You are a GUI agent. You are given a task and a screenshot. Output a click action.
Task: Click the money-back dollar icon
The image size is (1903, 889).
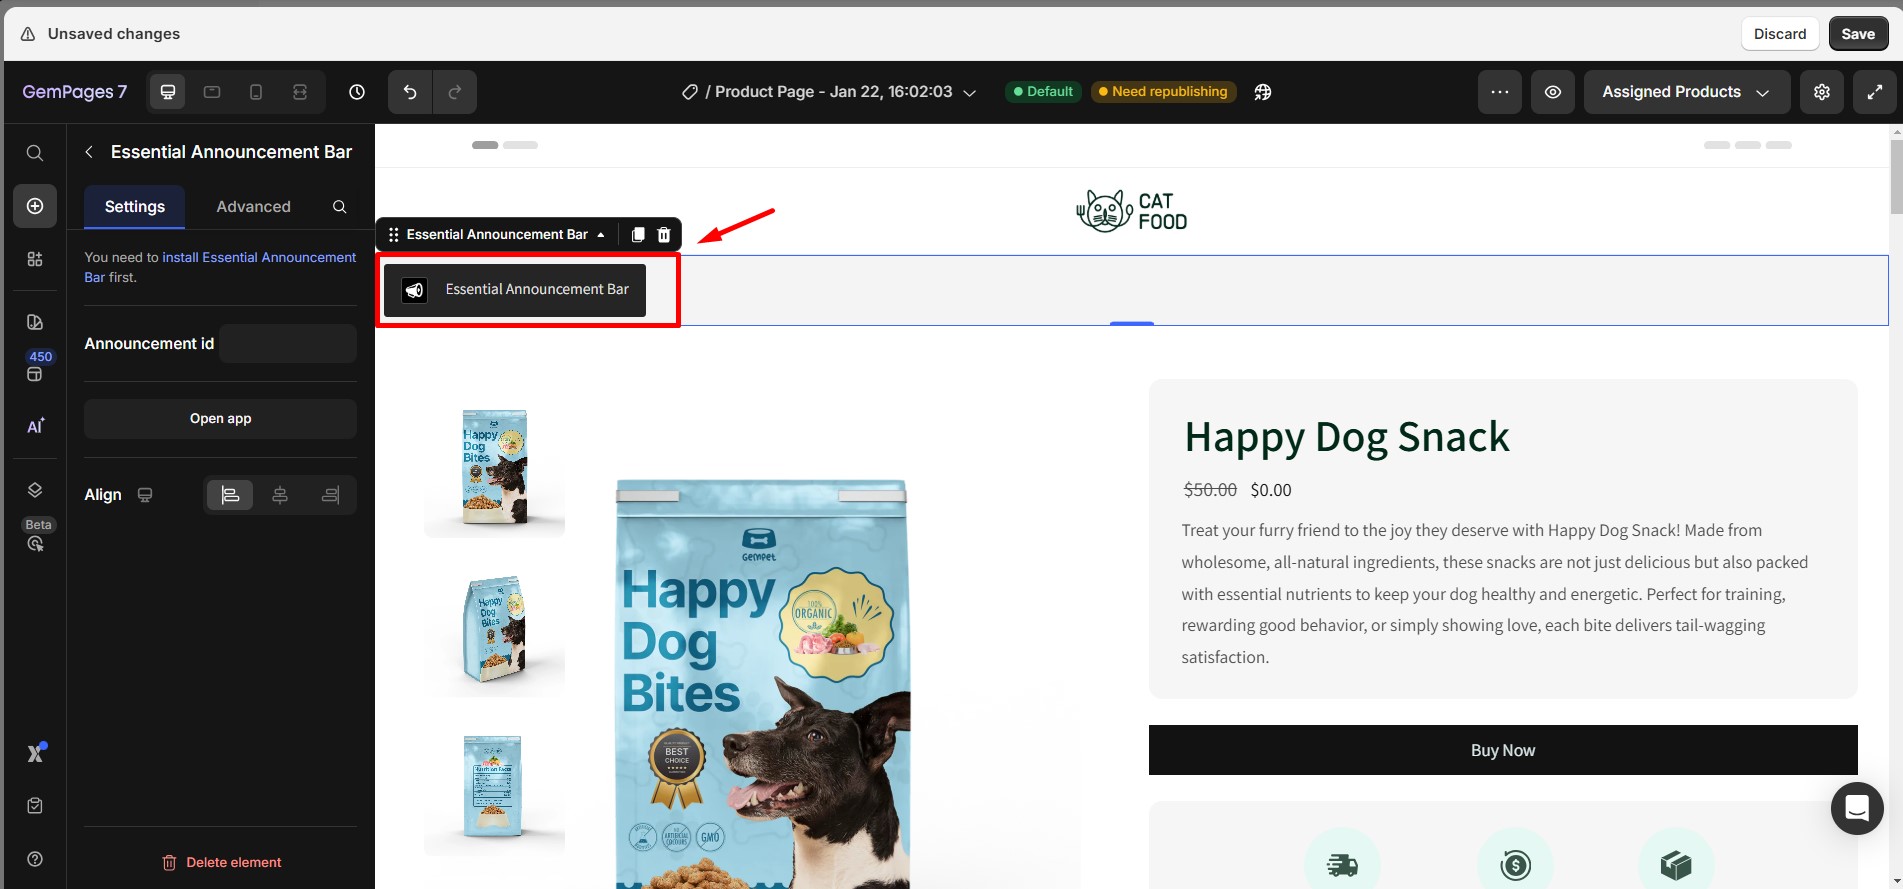pos(1515,864)
